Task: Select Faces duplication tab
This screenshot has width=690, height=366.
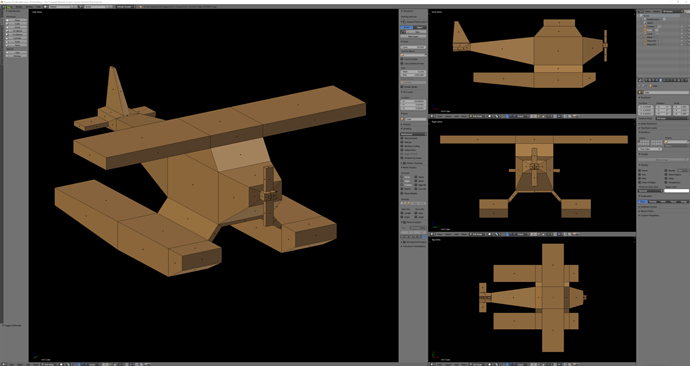Action: tap(674, 202)
